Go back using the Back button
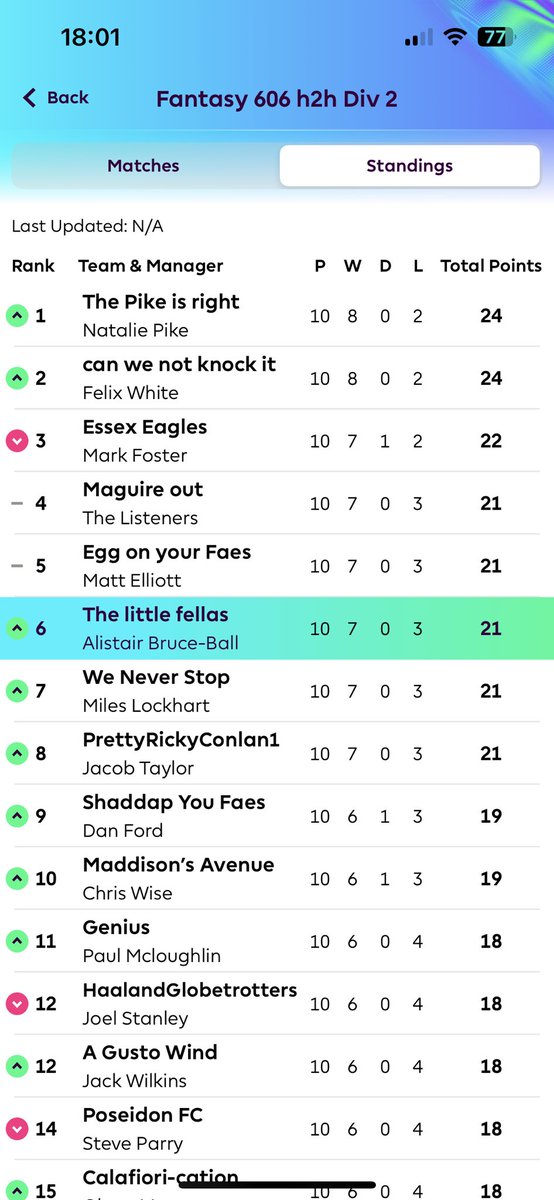This screenshot has width=554, height=1200. [56, 97]
